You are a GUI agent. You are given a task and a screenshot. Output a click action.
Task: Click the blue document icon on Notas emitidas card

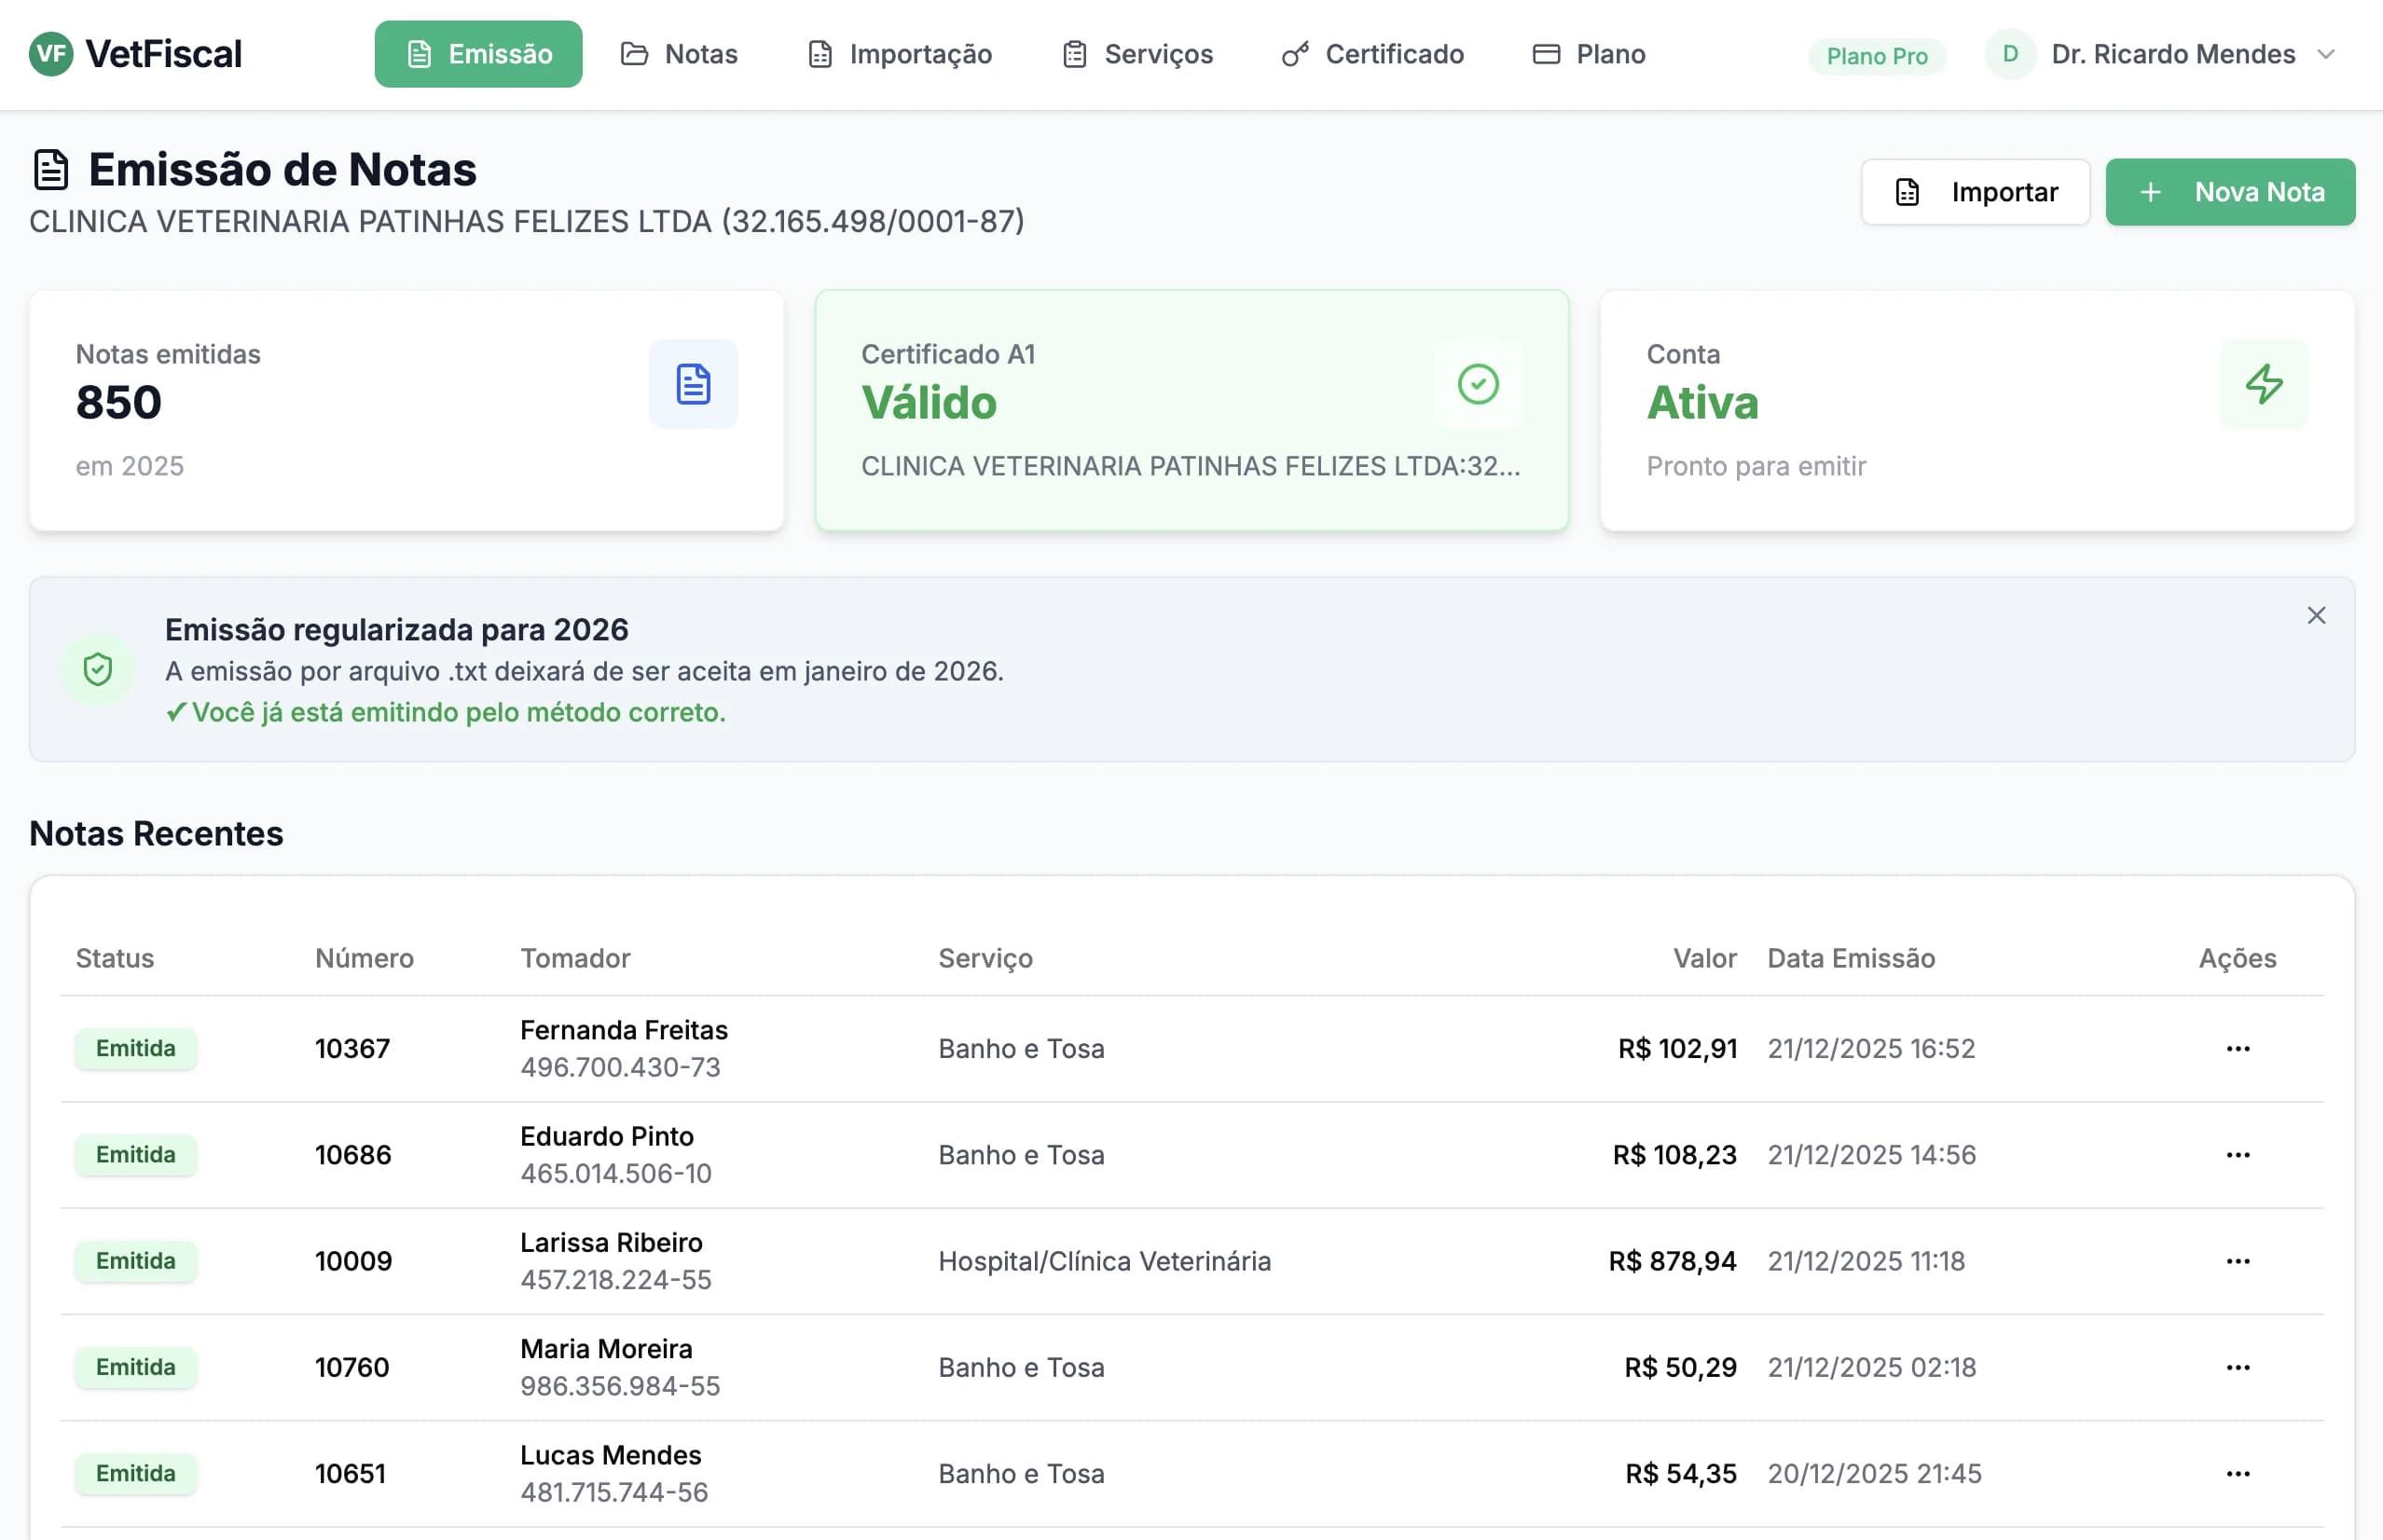coord(693,384)
